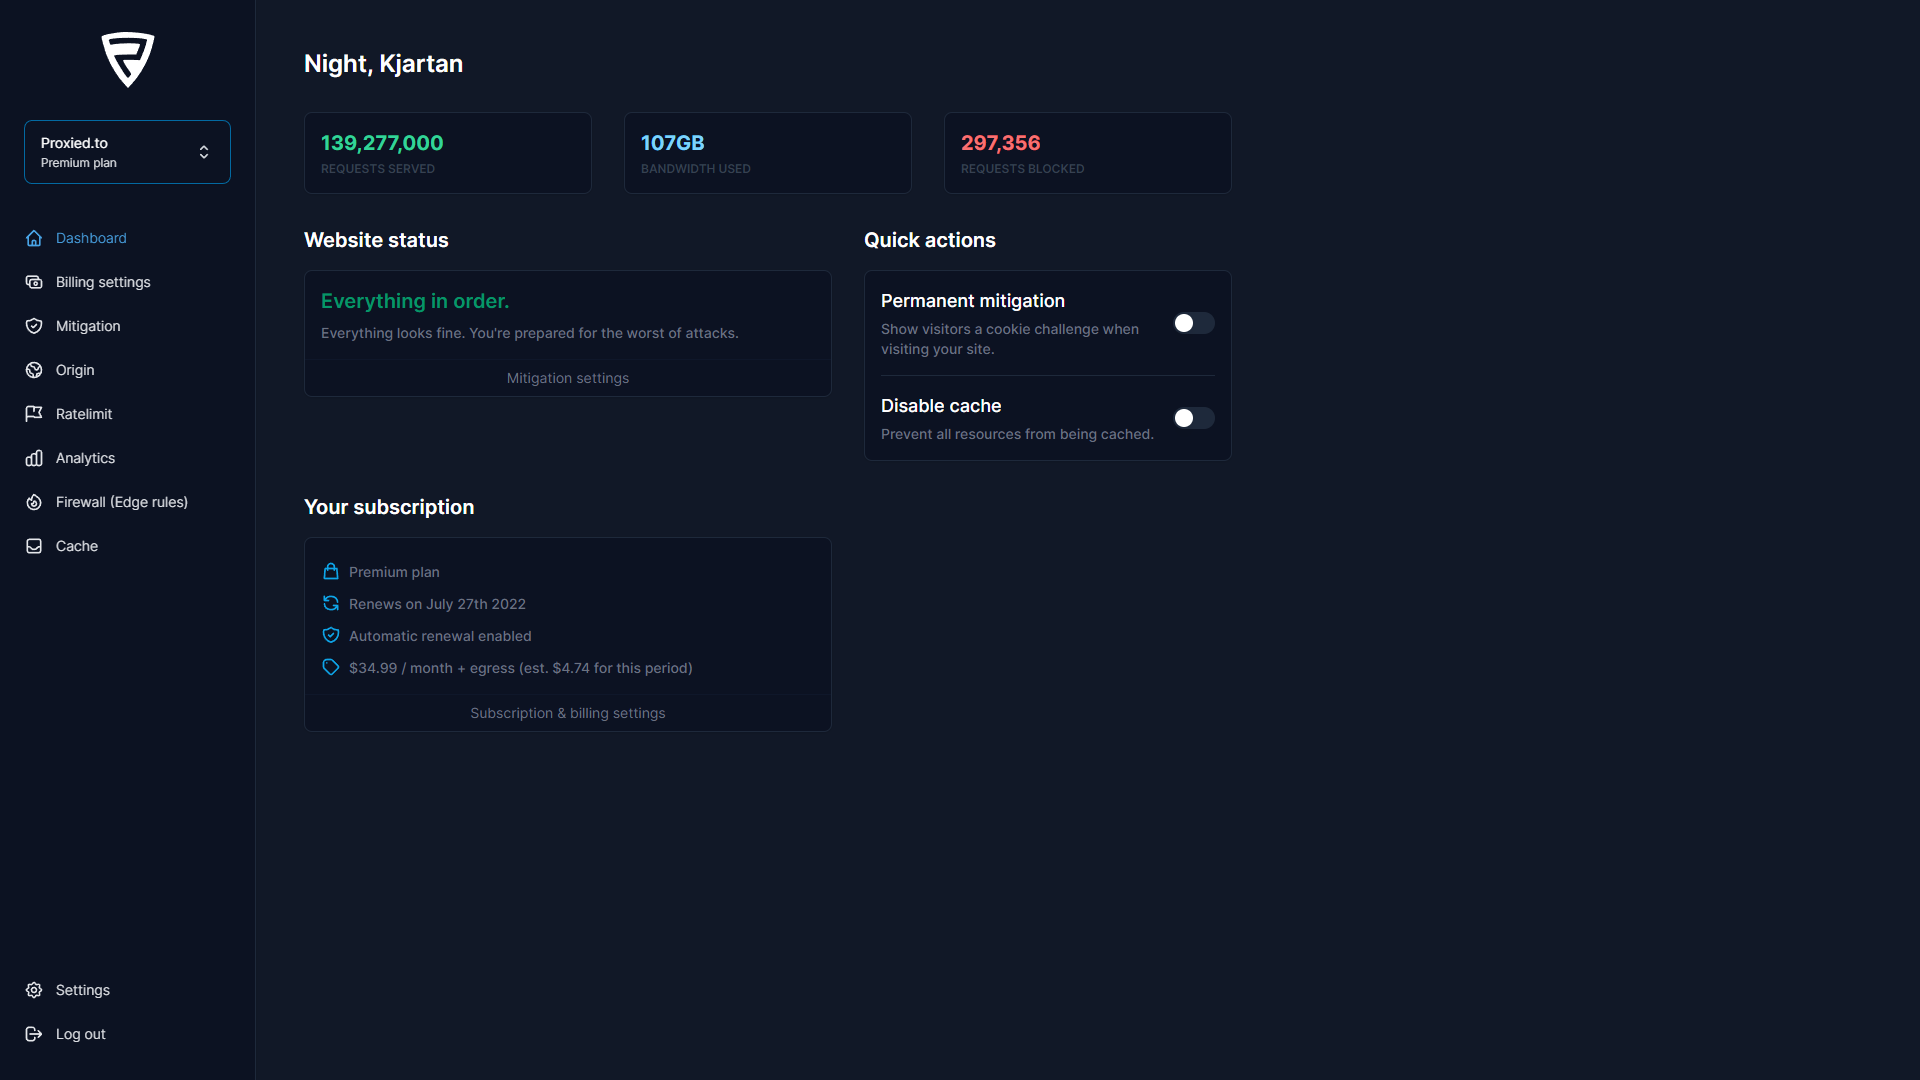Click the Cache disk icon
Image resolution: width=1920 pixels, height=1080 pixels.
pyautogui.click(x=34, y=546)
